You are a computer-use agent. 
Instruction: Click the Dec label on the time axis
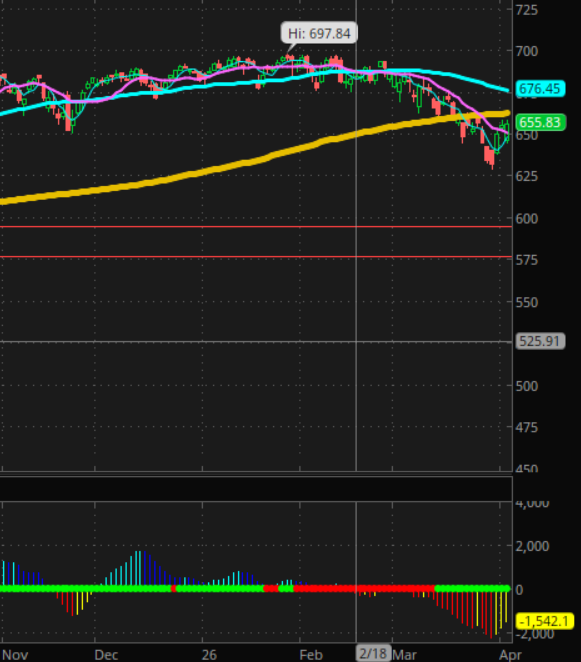[x=106, y=655]
